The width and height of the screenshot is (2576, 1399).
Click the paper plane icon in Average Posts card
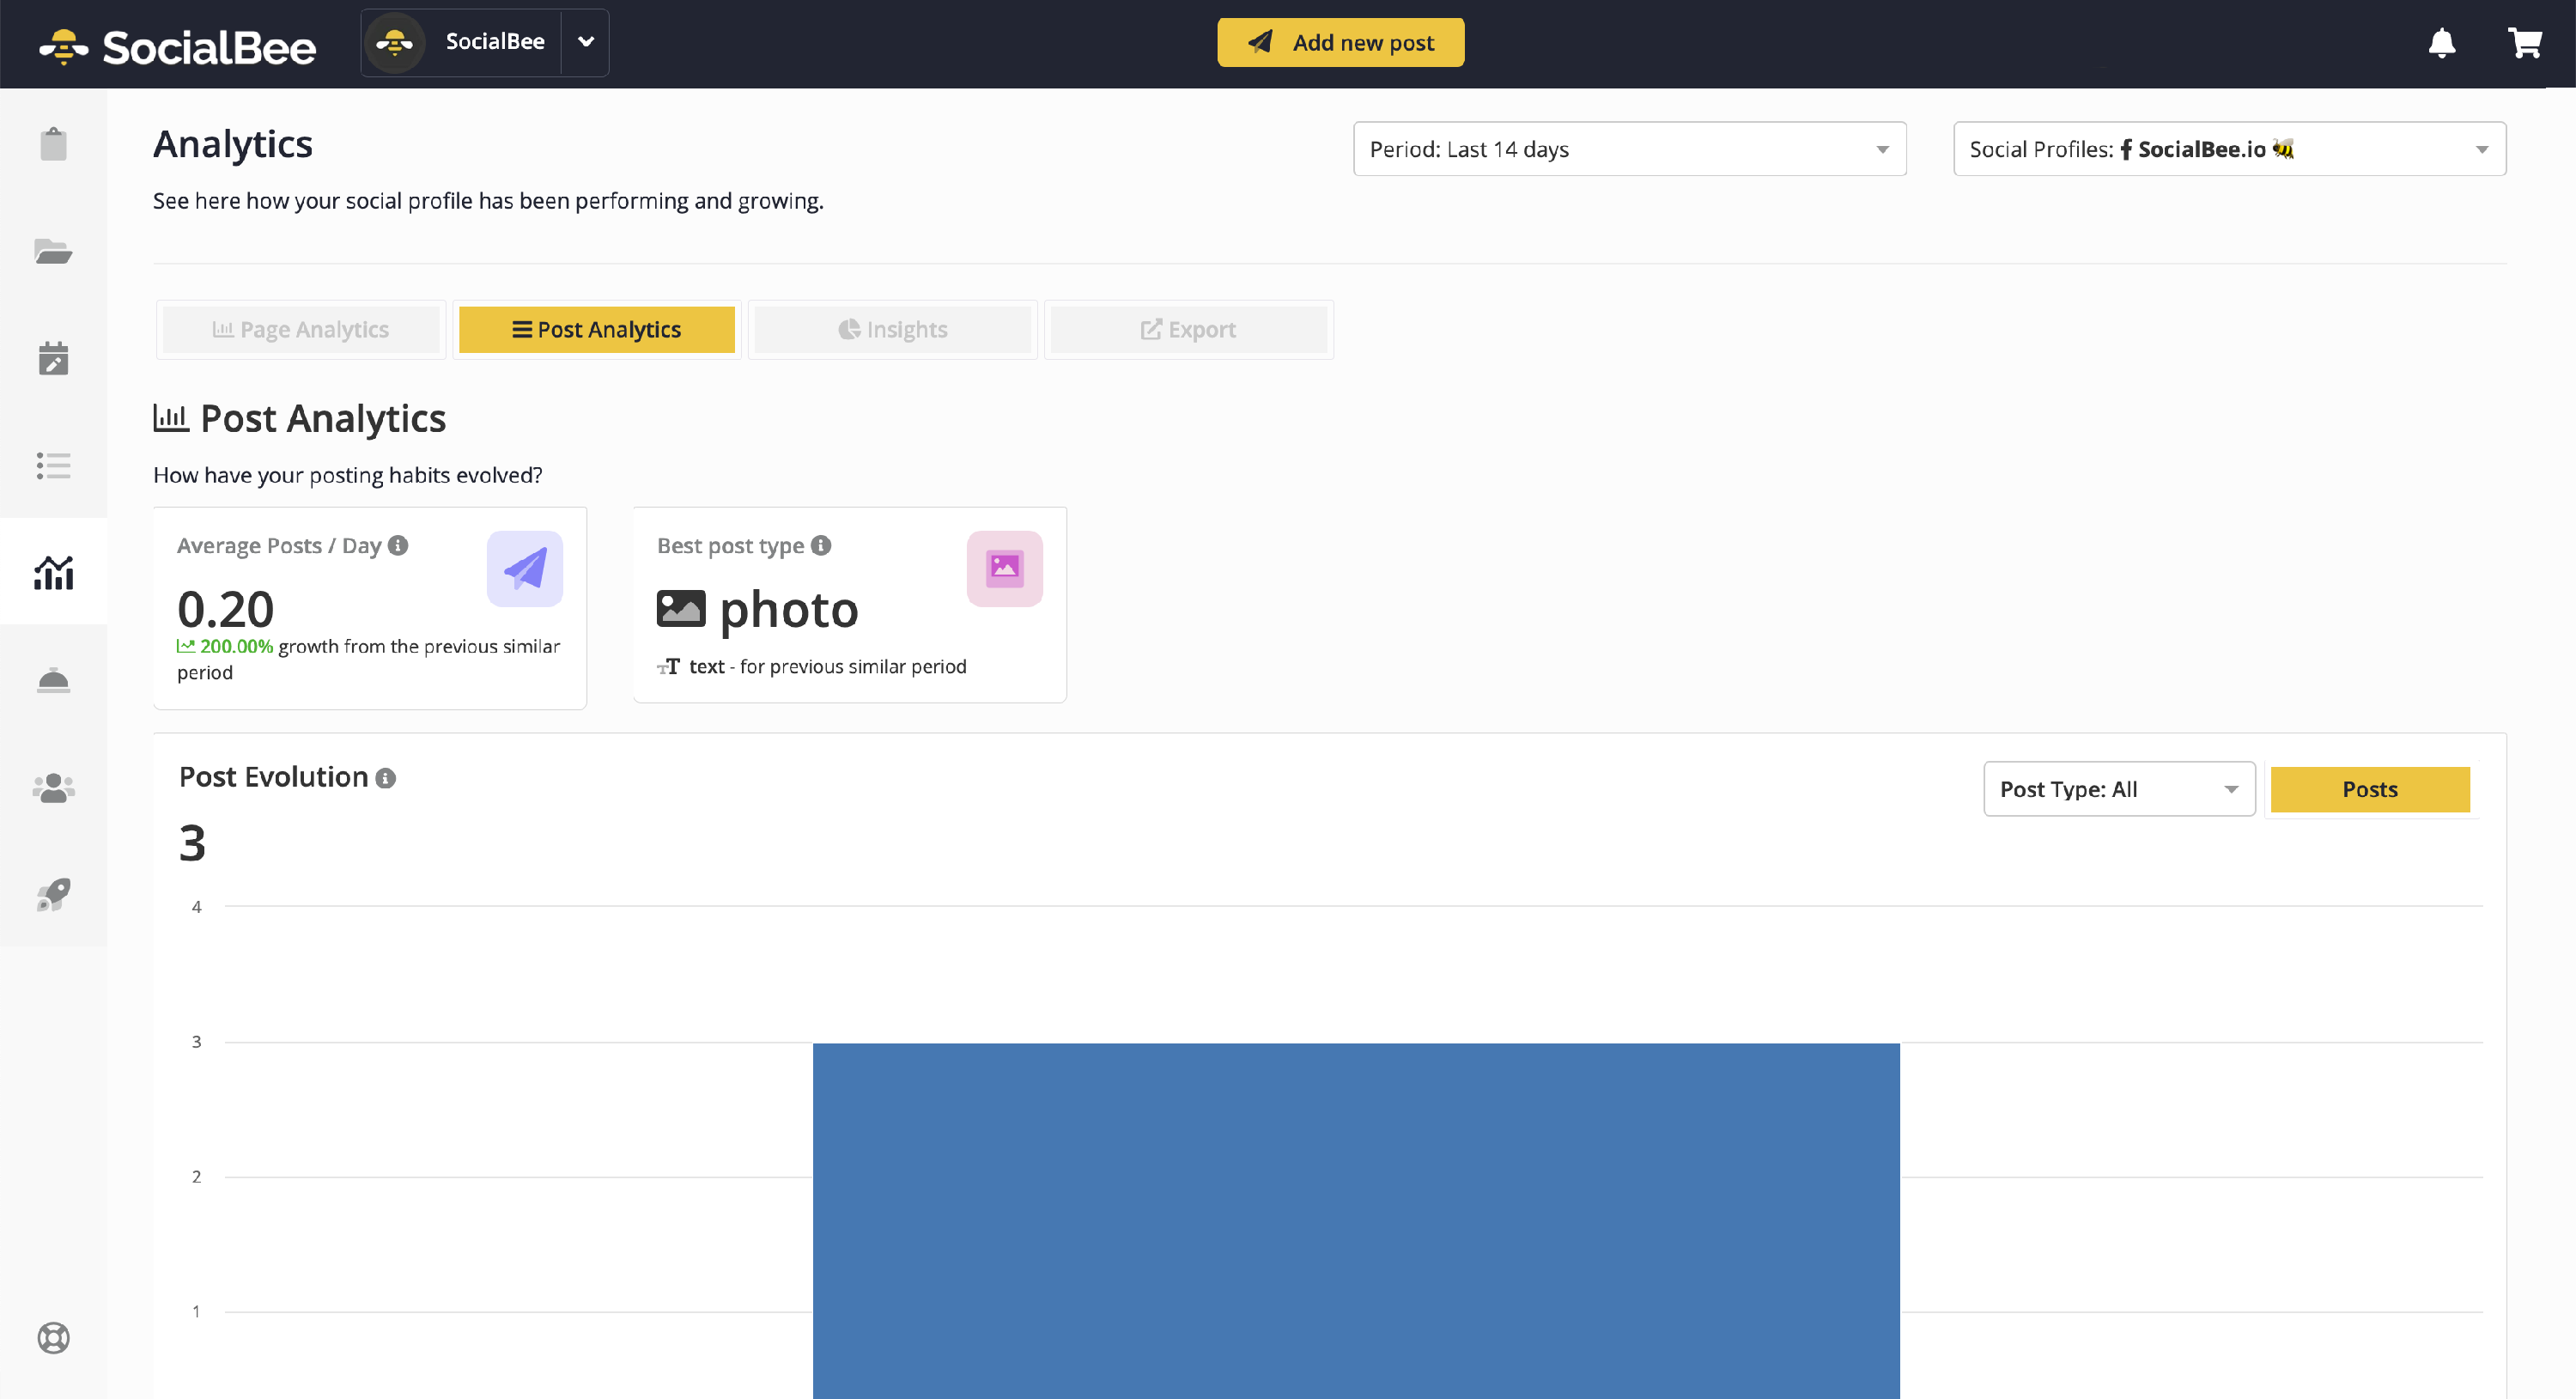pyautogui.click(x=525, y=568)
